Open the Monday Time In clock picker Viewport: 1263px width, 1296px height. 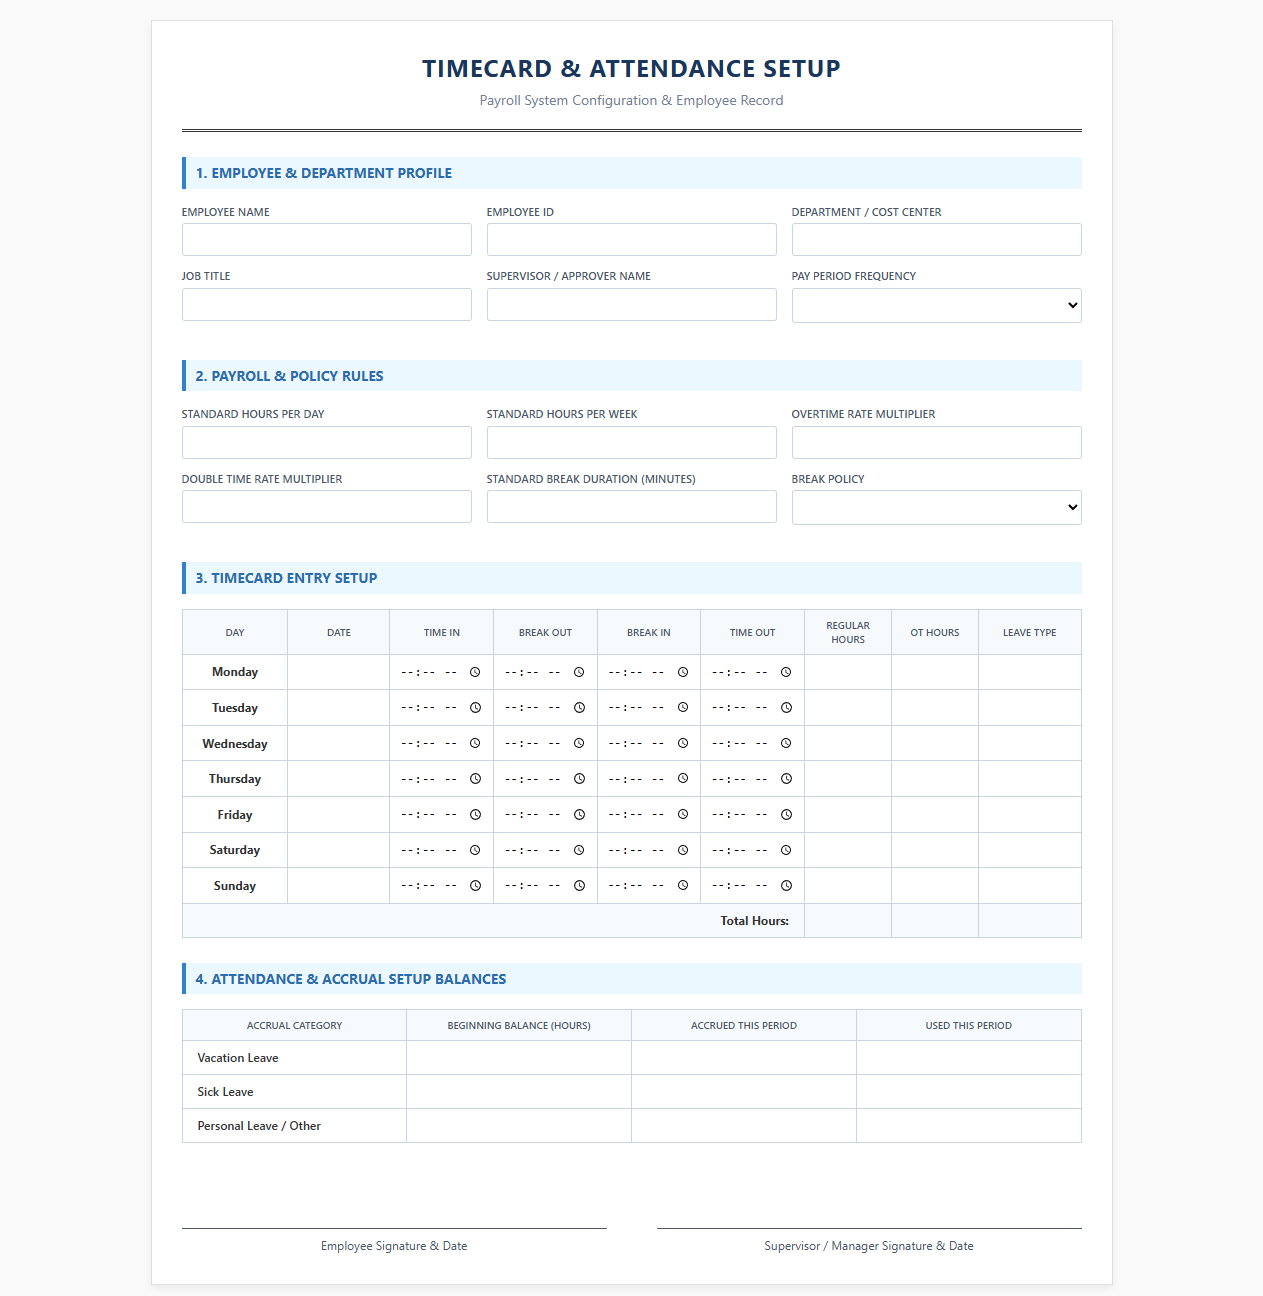point(475,672)
